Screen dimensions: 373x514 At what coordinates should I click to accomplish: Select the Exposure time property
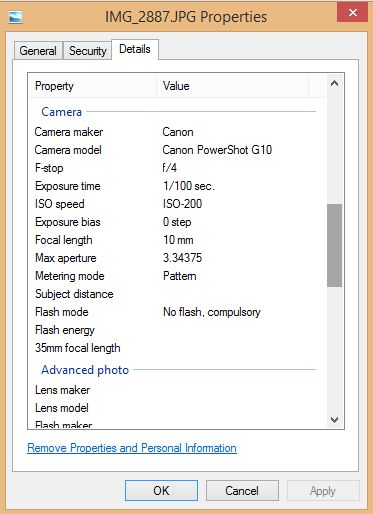click(x=68, y=186)
